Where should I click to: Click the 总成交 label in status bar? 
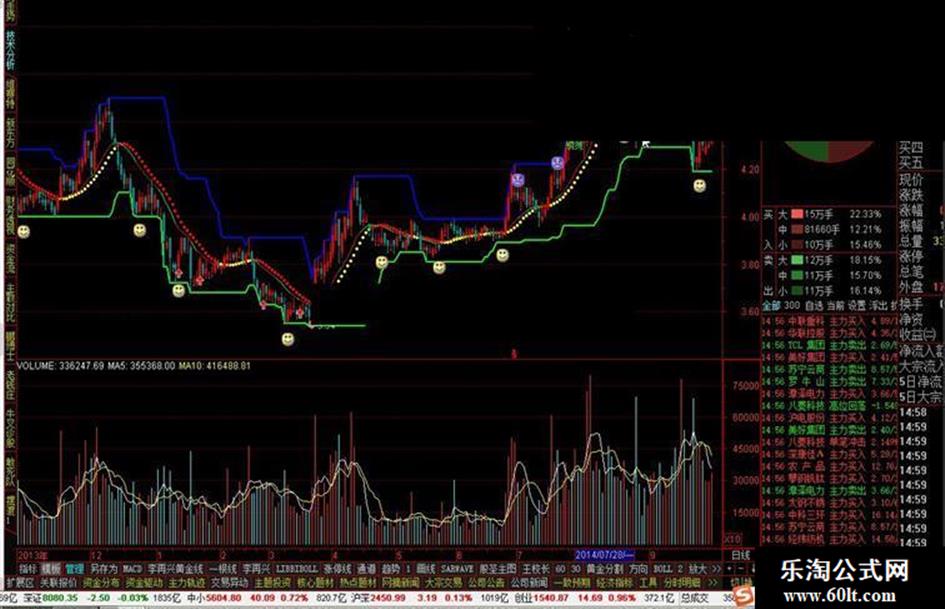click(x=694, y=598)
